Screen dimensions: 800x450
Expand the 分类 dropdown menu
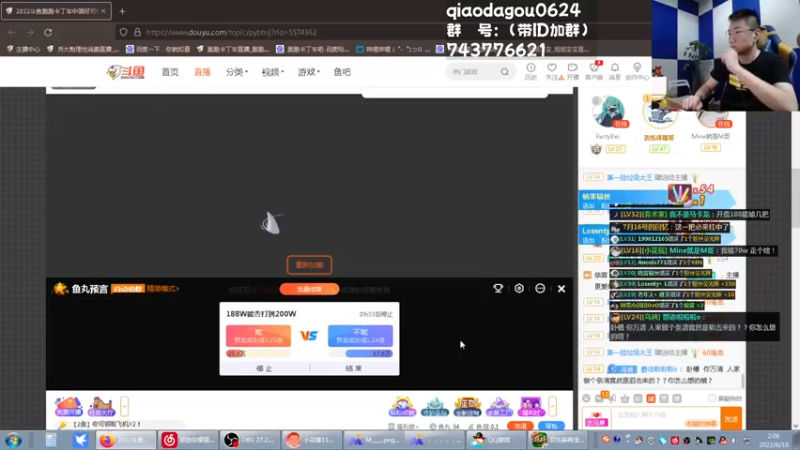[x=237, y=72]
